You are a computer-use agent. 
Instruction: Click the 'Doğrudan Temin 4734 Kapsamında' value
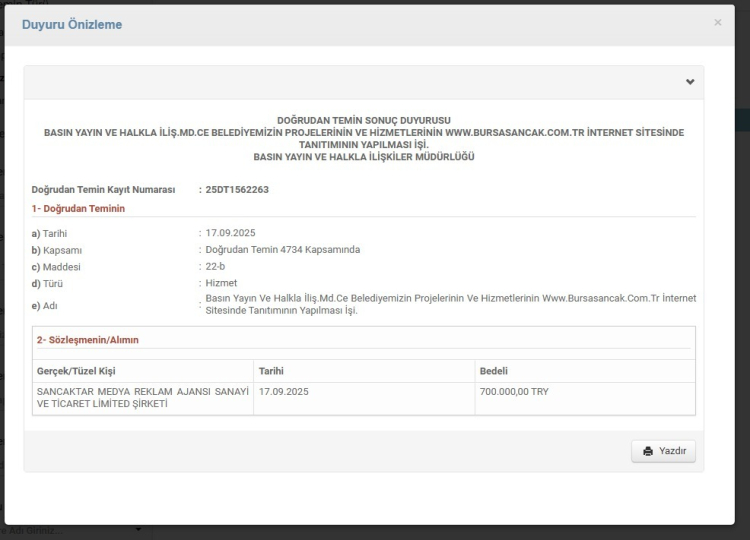pyautogui.click(x=282, y=249)
